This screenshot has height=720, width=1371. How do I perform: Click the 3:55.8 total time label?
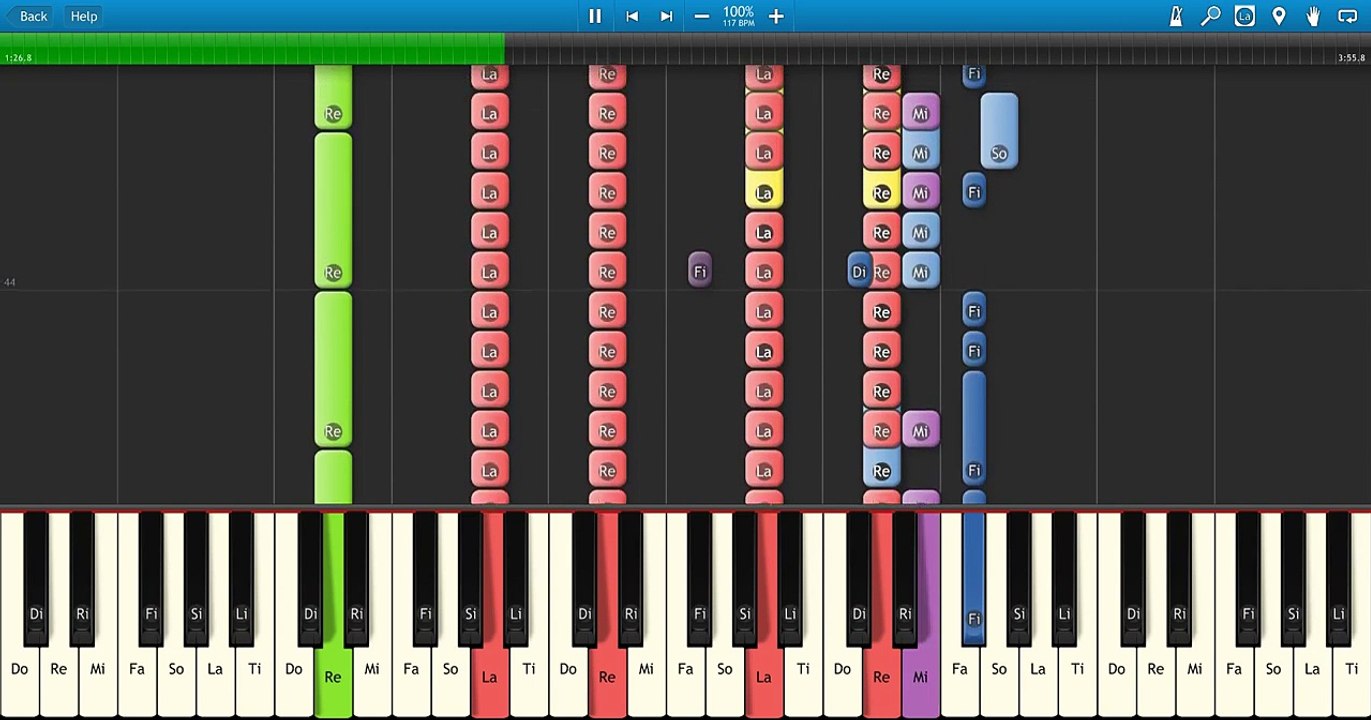coord(1351,58)
